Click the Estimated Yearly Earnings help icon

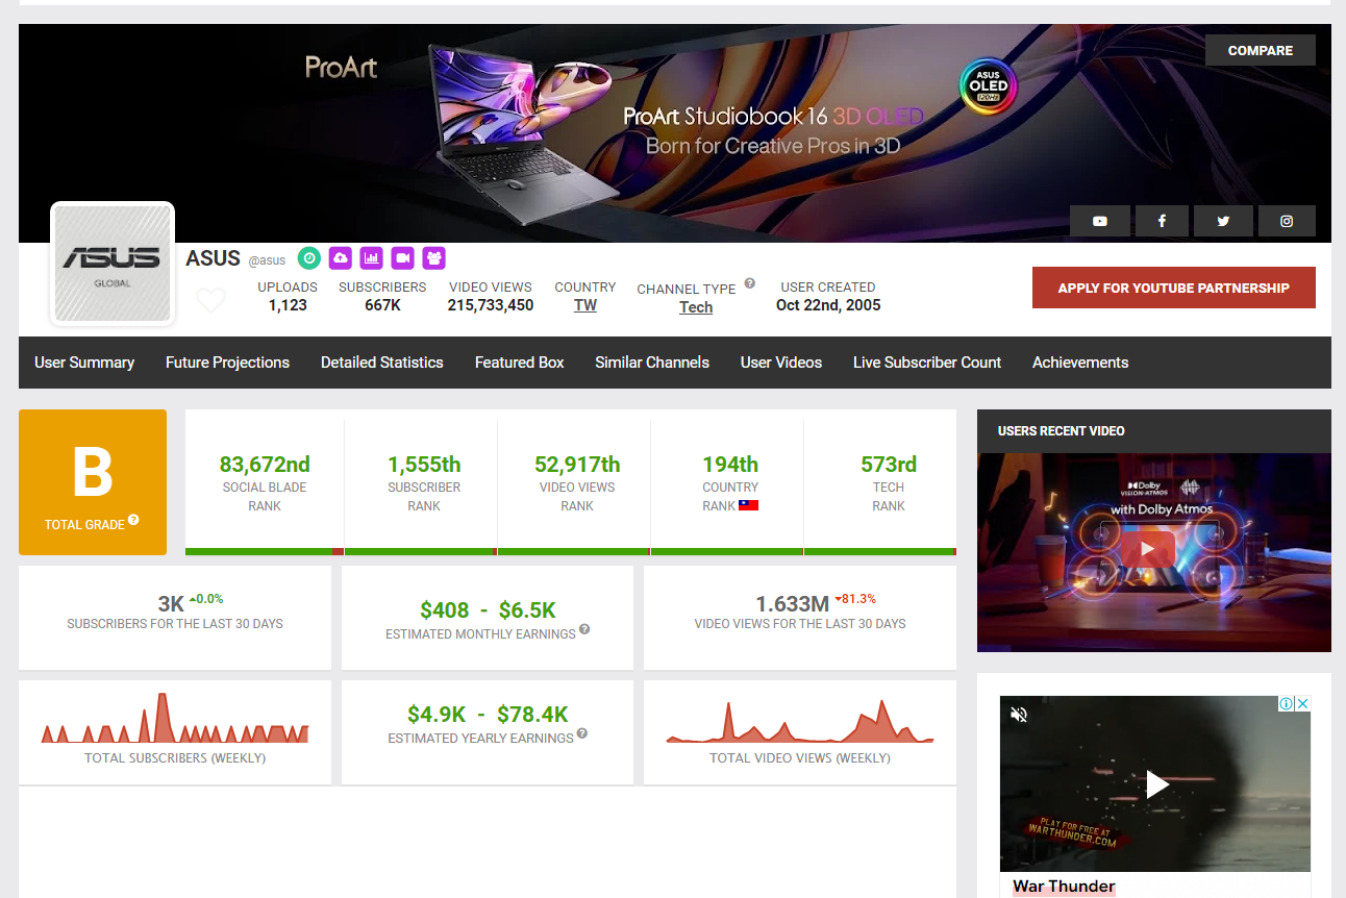[582, 733]
